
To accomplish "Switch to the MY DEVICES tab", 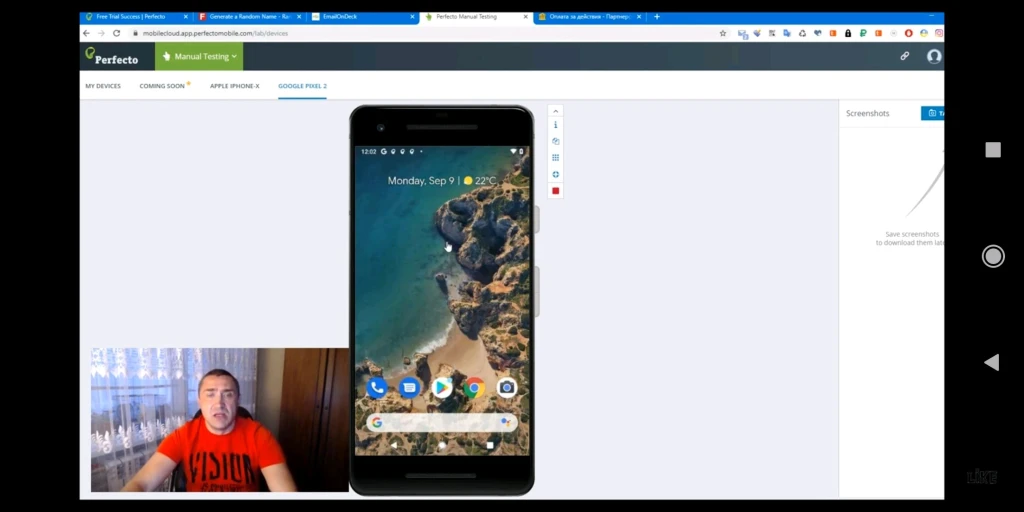I will coord(103,86).
